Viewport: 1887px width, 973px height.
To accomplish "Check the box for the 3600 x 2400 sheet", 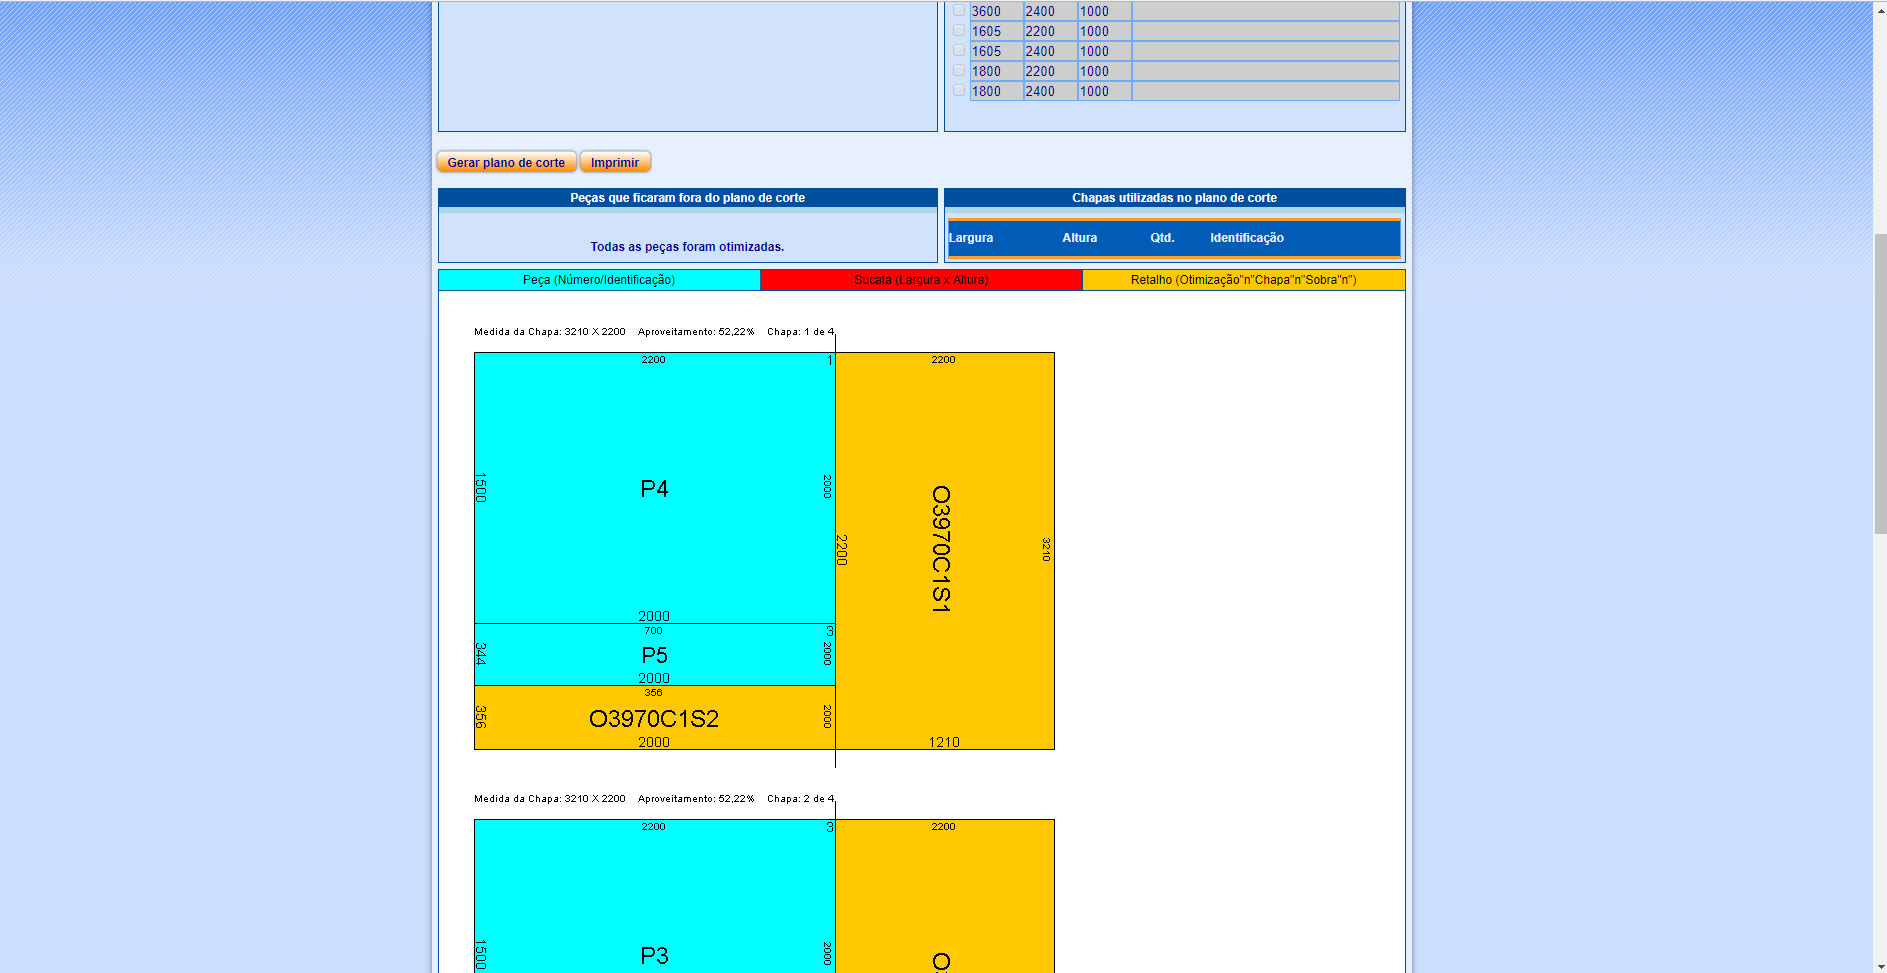I will coord(959,11).
